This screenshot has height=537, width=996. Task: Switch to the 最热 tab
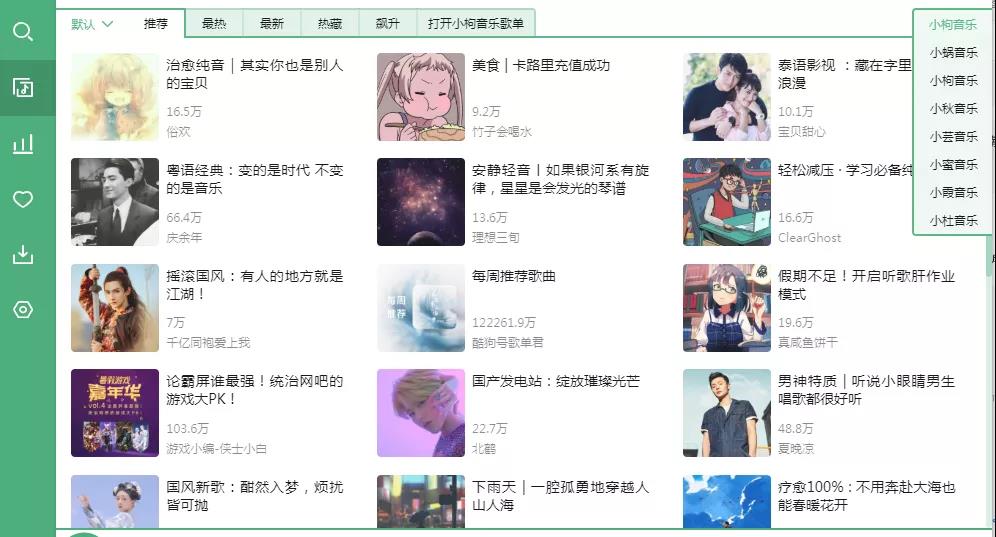[x=214, y=24]
